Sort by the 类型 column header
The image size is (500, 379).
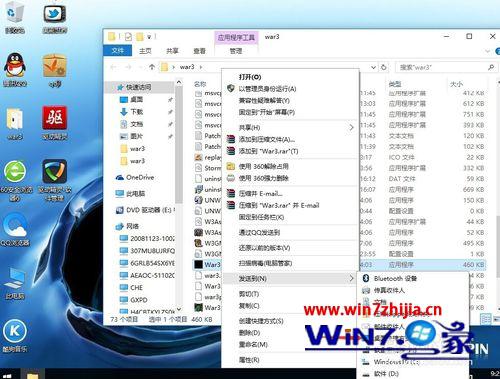pos(395,84)
